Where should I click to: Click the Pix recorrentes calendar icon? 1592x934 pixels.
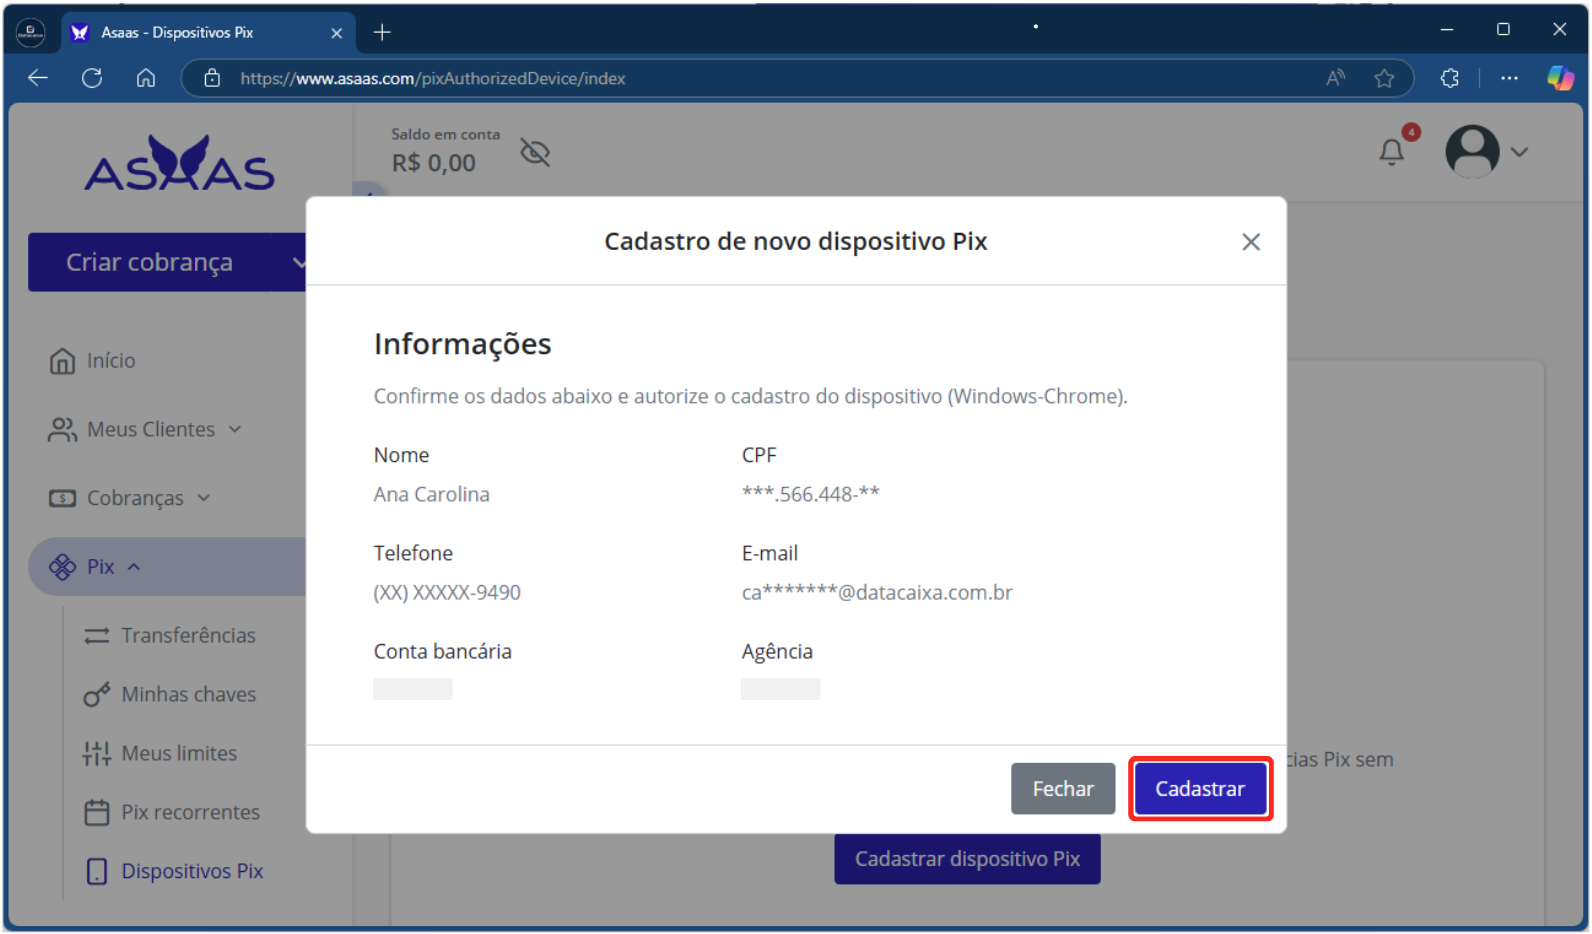pyautogui.click(x=97, y=813)
